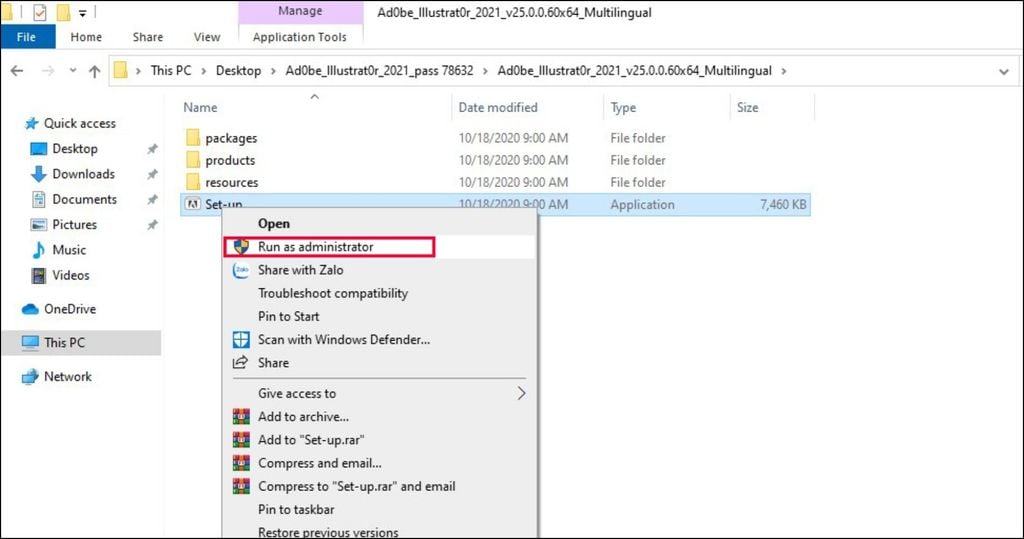Click the WinRAR icon beside Add to archive
This screenshot has height=539, width=1024.
click(240, 417)
